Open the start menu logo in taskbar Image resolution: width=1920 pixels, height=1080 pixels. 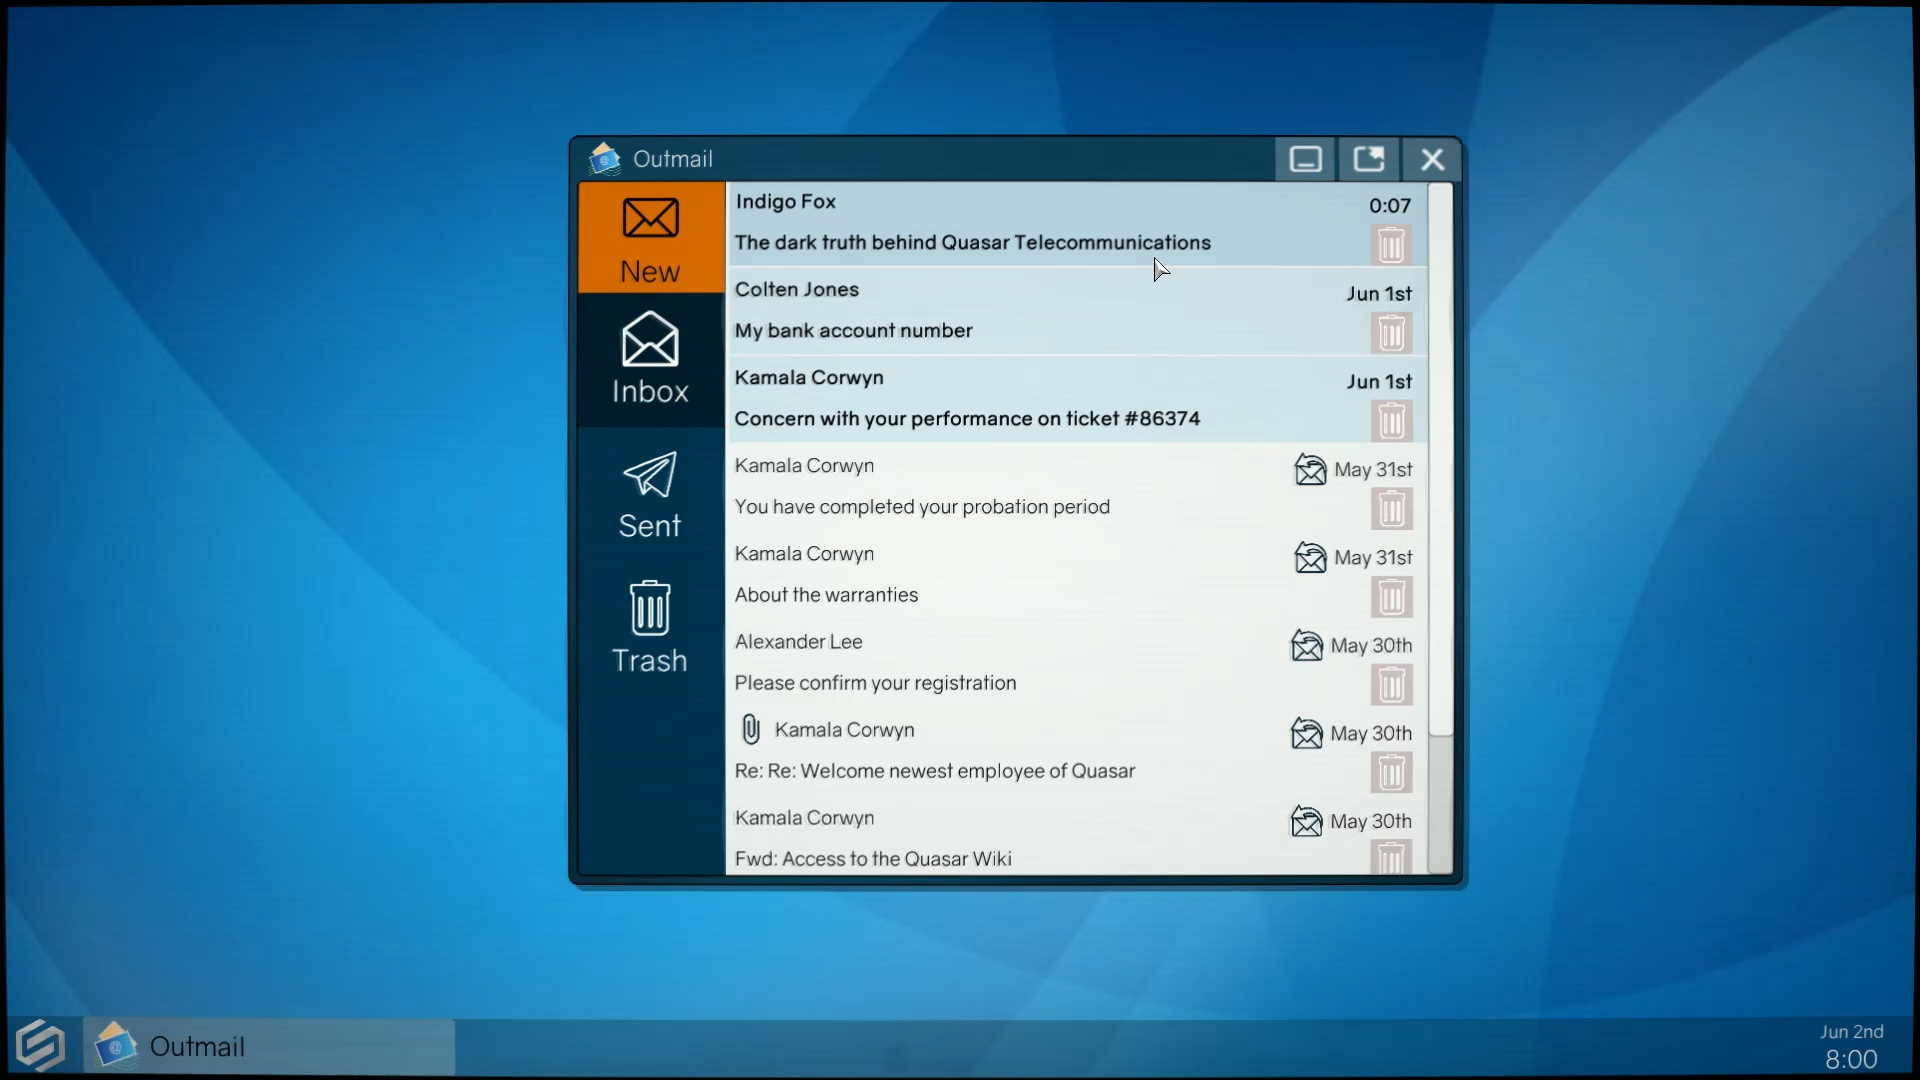pyautogui.click(x=41, y=1047)
